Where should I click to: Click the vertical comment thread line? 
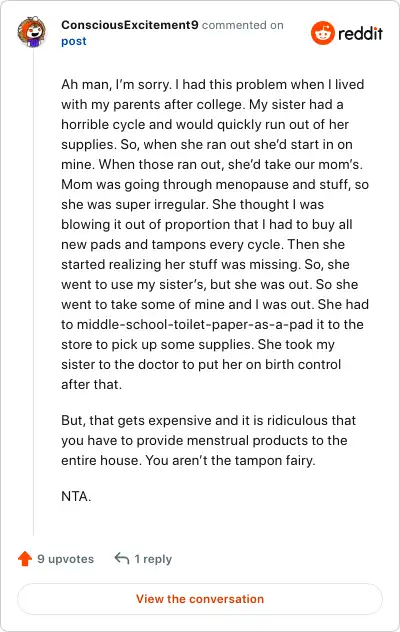(33, 292)
